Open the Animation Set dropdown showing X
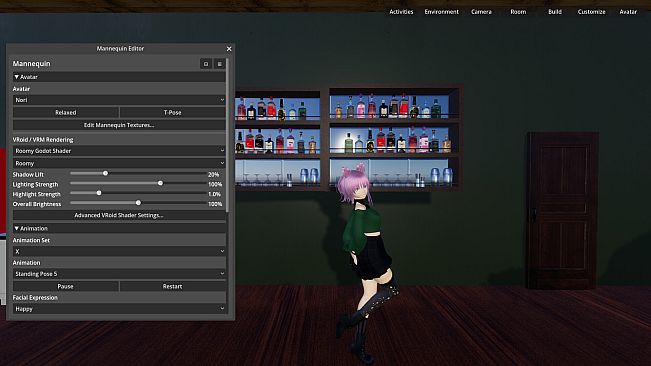Image resolution: width=651 pixels, height=366 pixels. [x=119, y=251]
